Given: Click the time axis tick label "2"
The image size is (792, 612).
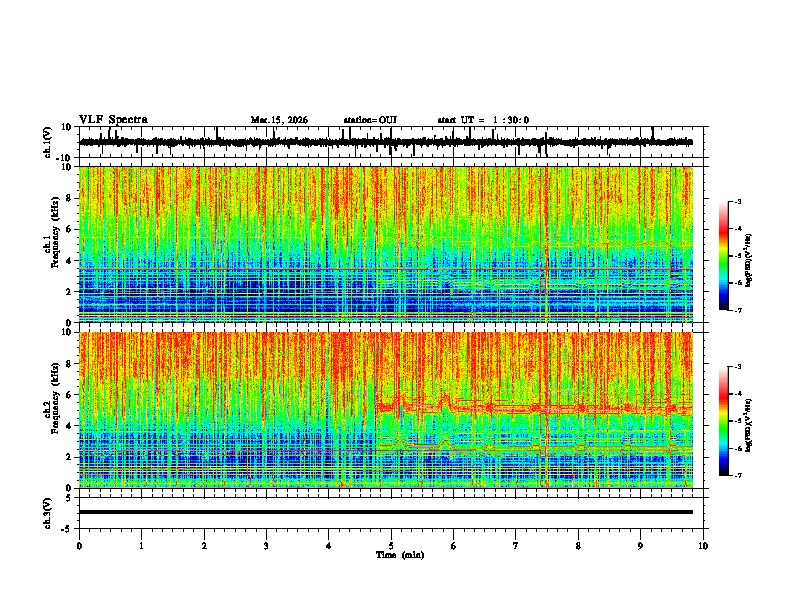Looking at the screenshot, I should pyautogui.click(x=204, y=546).
